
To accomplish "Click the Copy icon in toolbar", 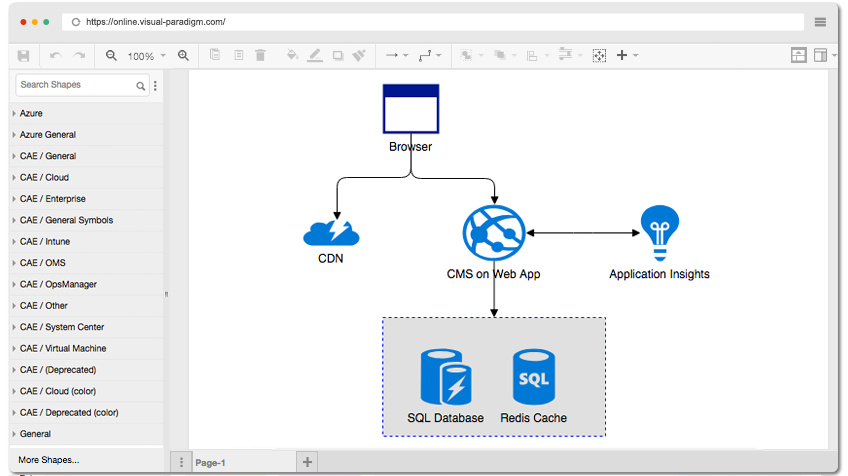I will click(215, 55).
